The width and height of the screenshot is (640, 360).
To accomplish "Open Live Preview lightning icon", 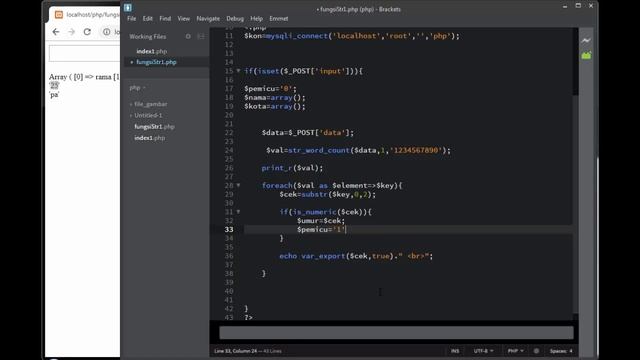I will [x=586, y=40].
